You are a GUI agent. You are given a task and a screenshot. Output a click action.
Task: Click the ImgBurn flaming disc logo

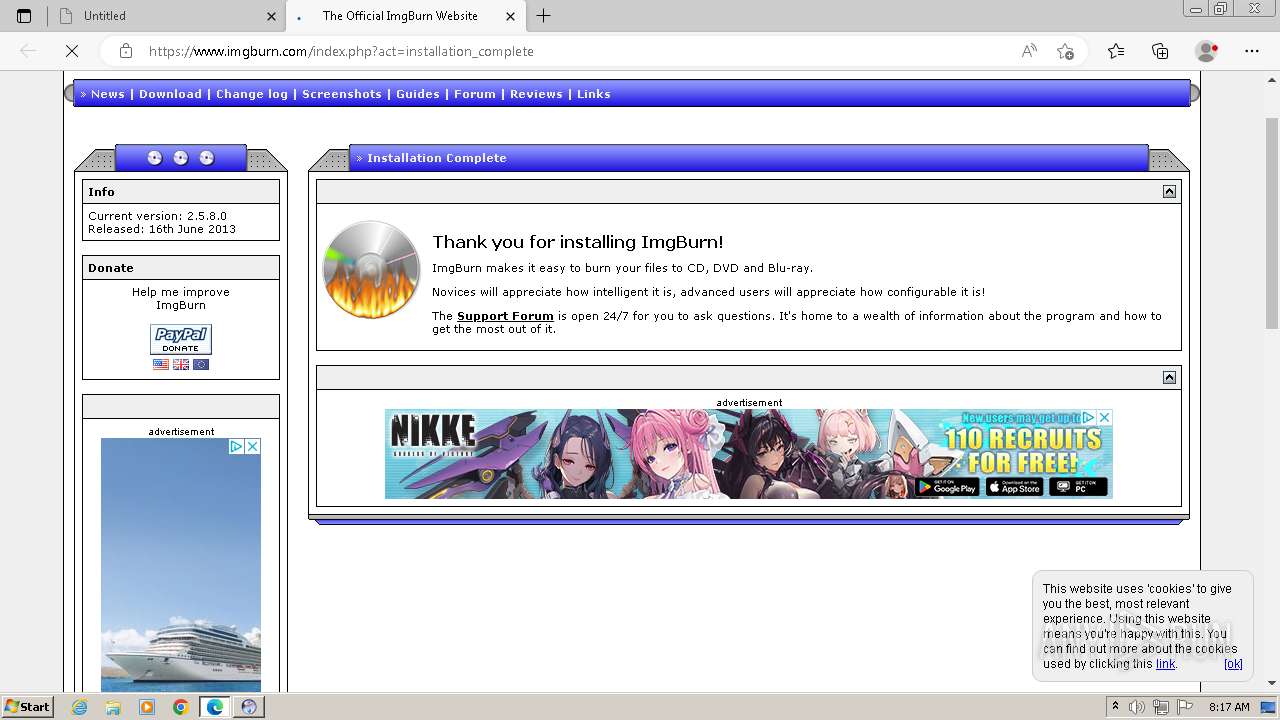(x=372, y=270)
